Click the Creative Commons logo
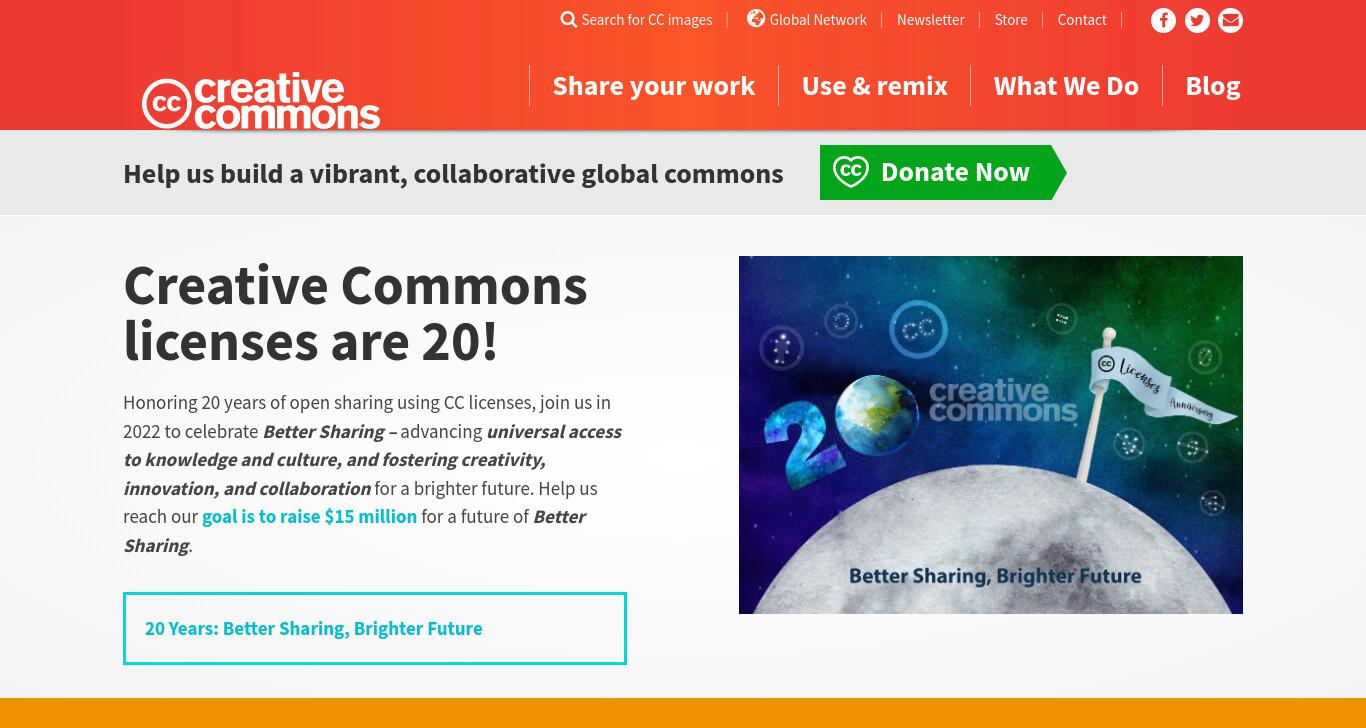 tap(261, 101)
